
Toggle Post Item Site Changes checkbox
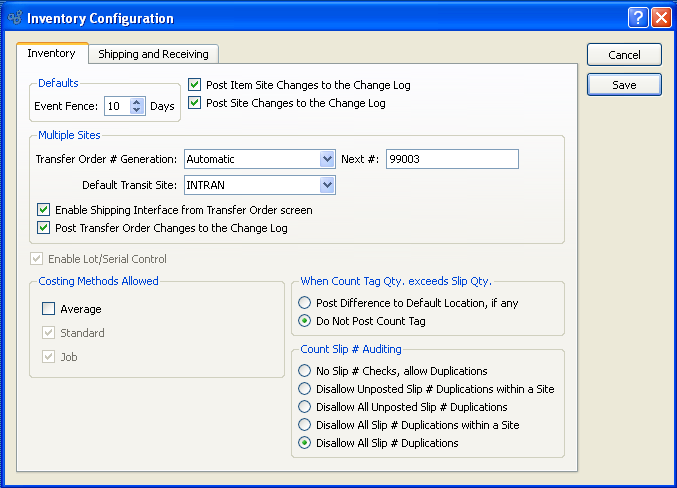point(195,86)
